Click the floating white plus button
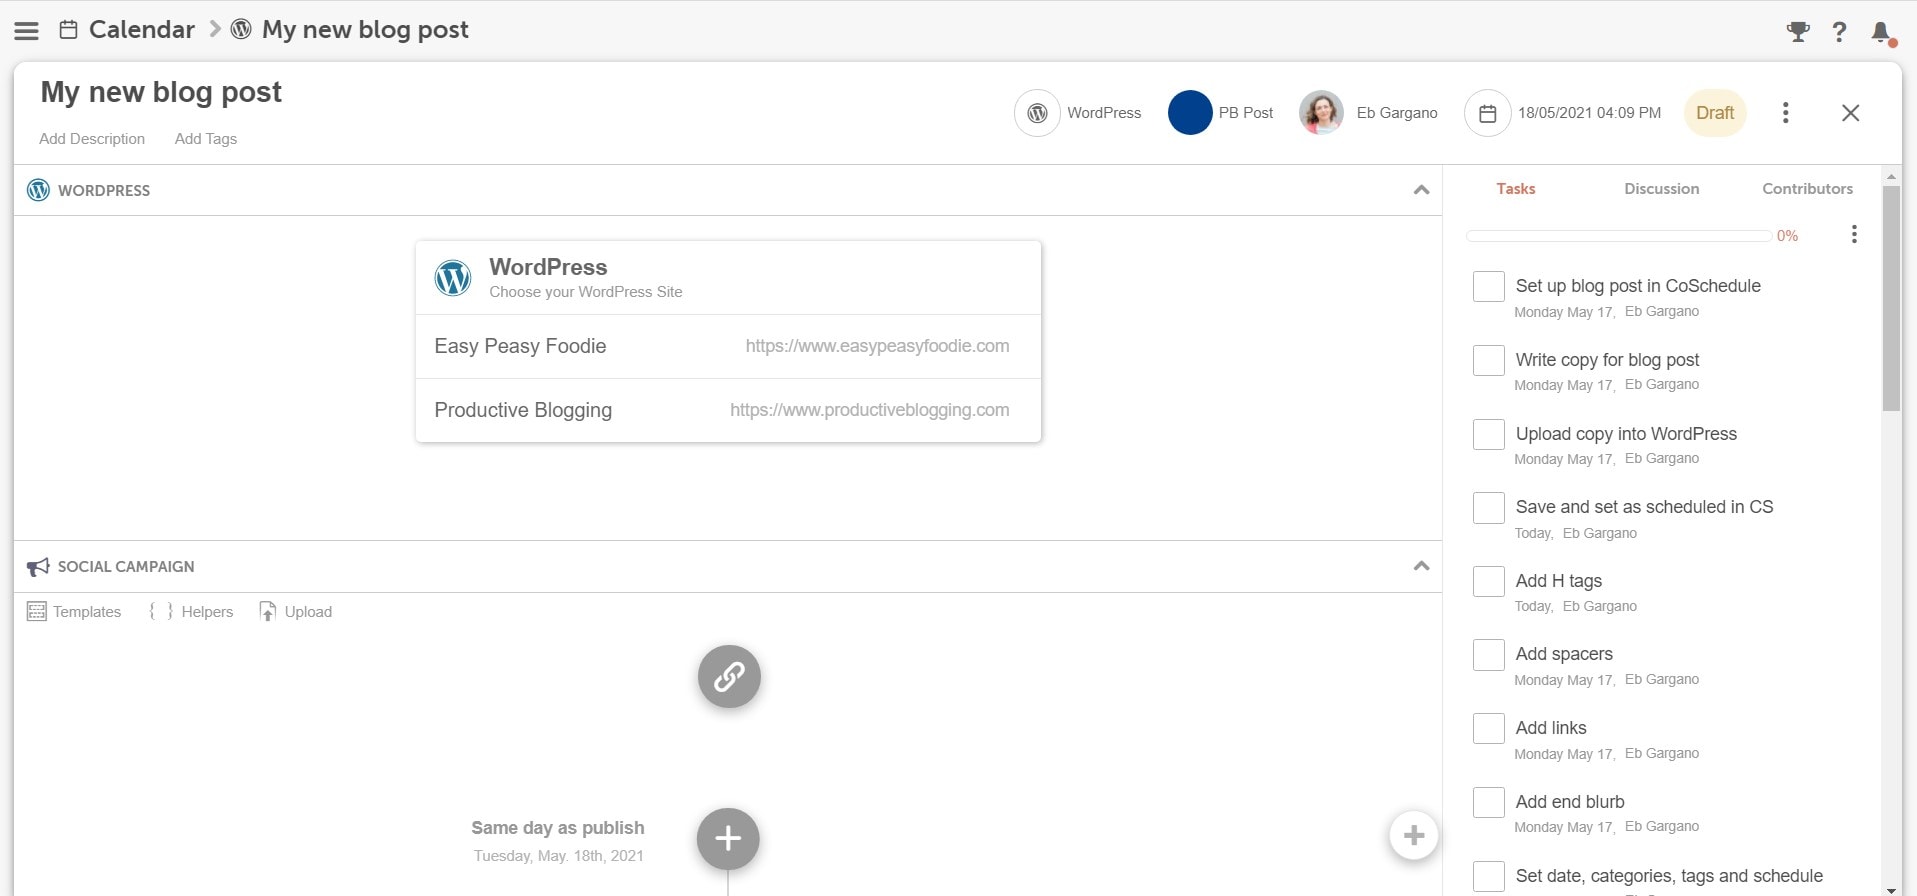Viewport: 1917px width, 896px height. pos(1414,836)
